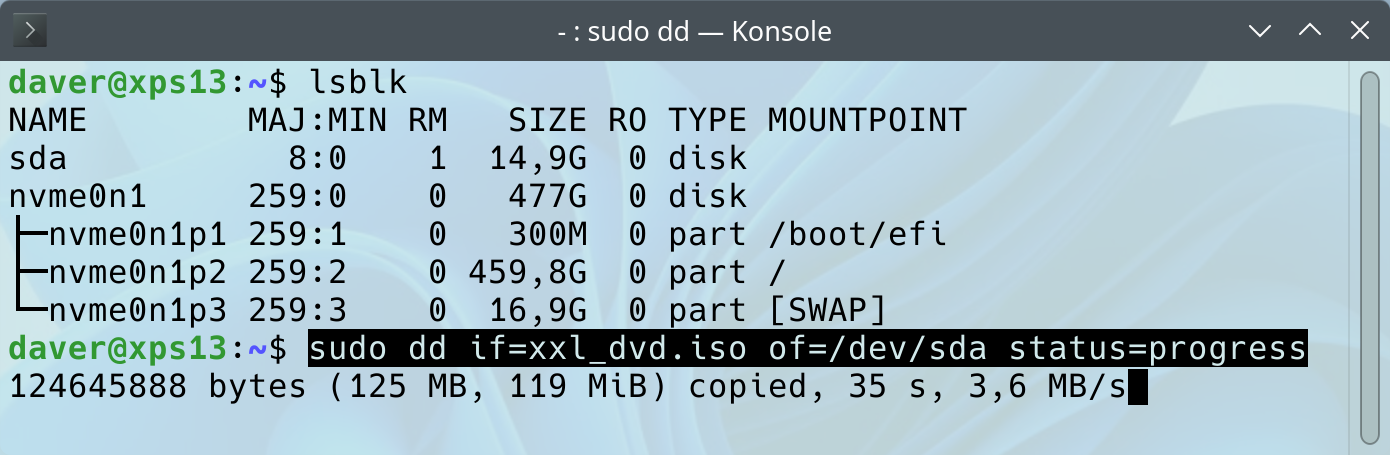Click the highlighted sudo dd command
This screenshot has height=455, width=1390.
[807, 349]
